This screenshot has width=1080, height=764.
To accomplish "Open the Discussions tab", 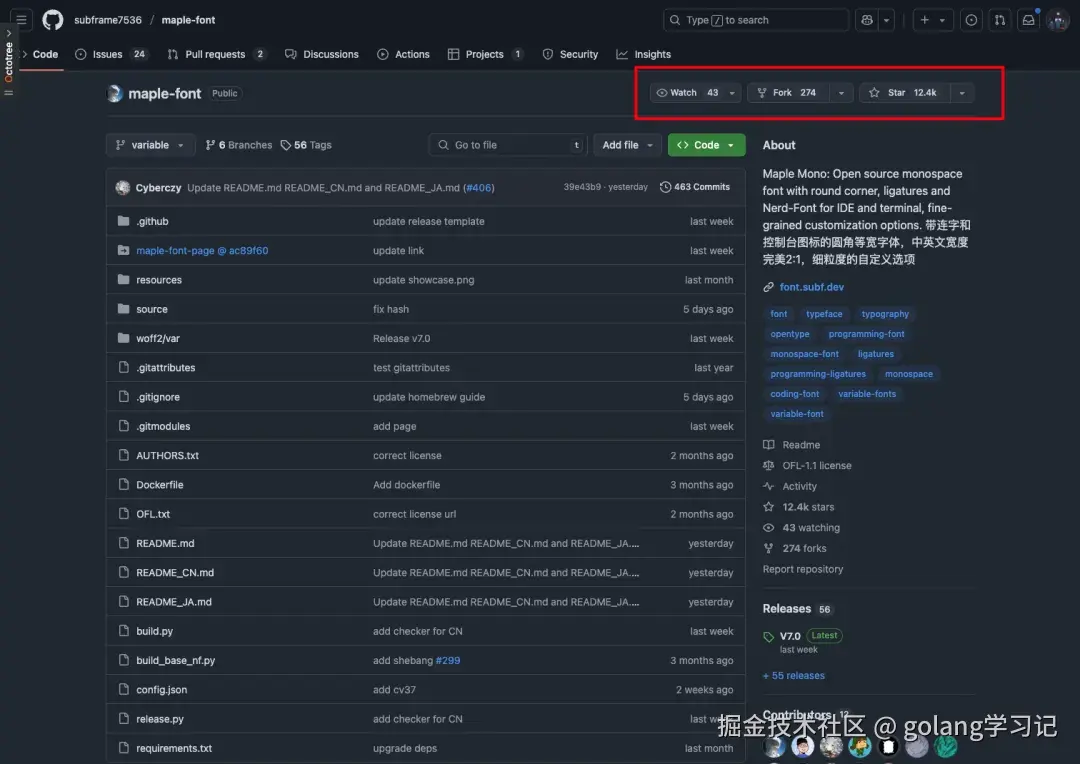I will click(322, 54).
